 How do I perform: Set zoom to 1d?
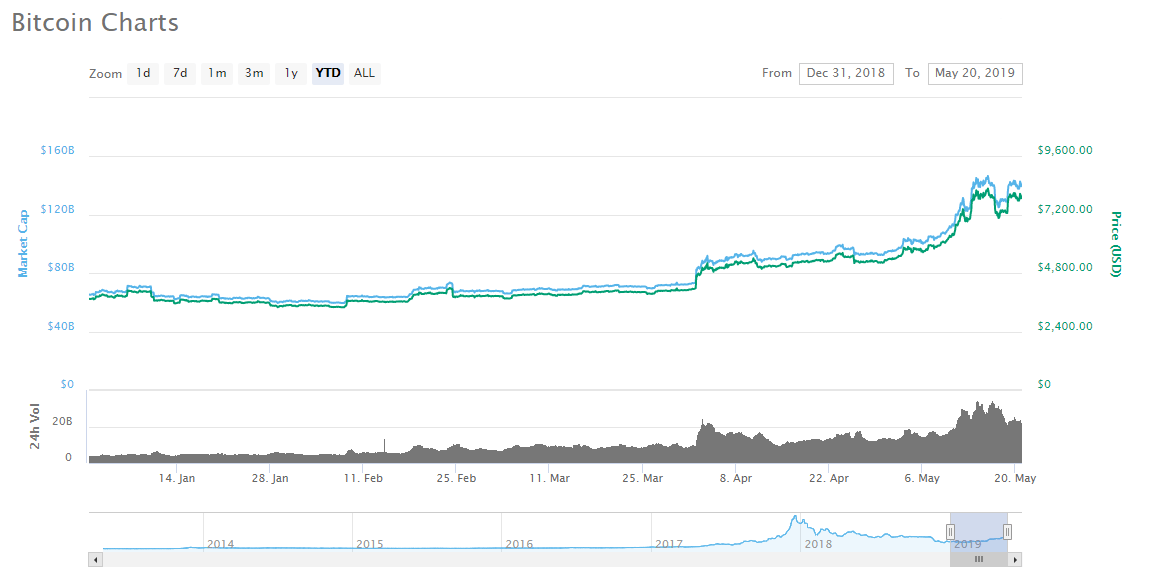click(143, 73)
